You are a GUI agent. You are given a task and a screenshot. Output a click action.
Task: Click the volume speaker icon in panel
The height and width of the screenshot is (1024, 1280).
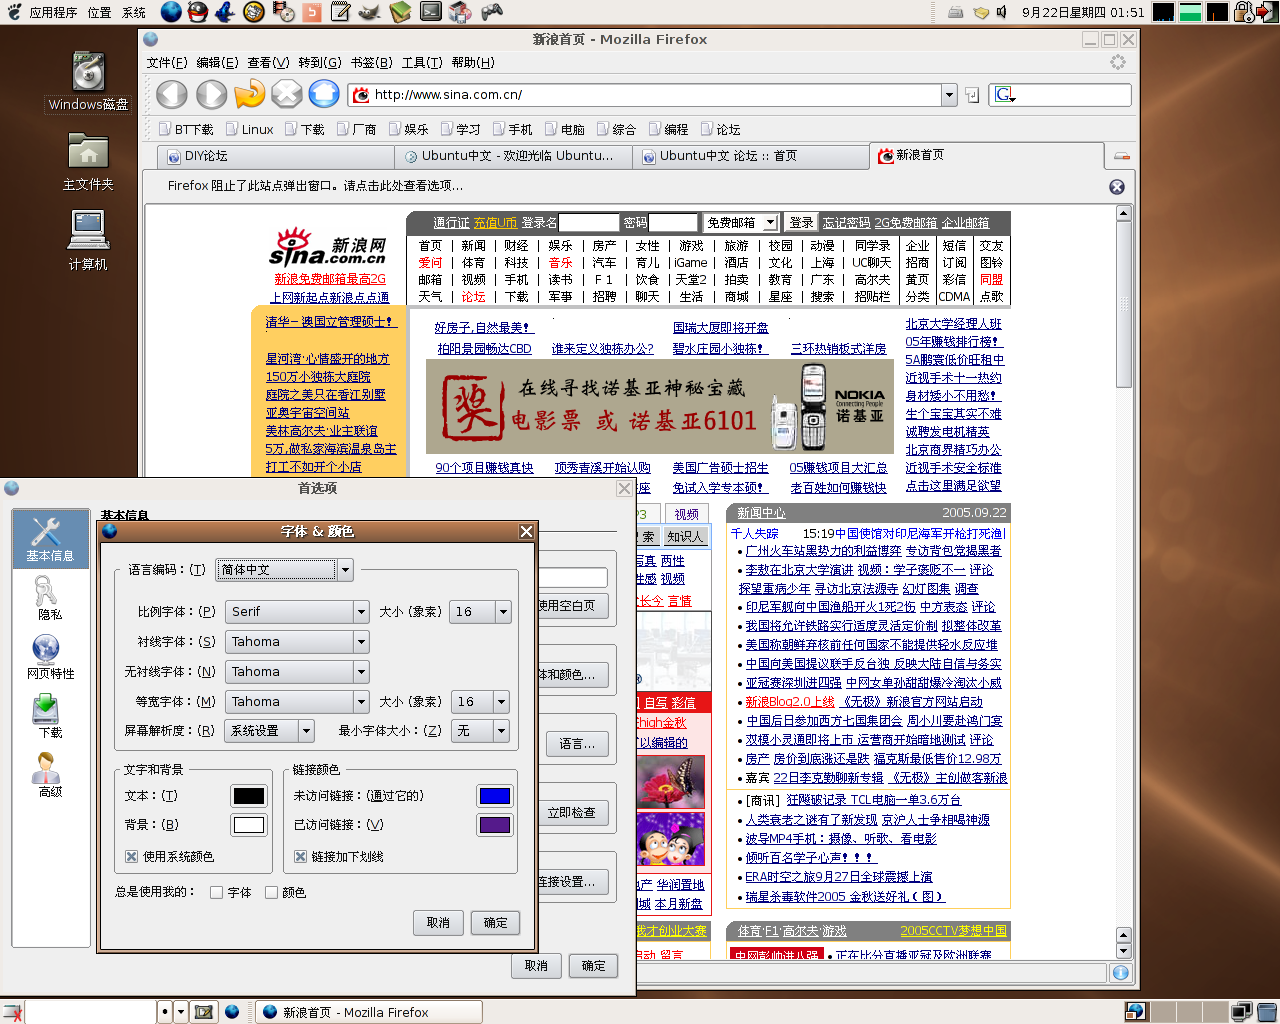click(1002, 12)
